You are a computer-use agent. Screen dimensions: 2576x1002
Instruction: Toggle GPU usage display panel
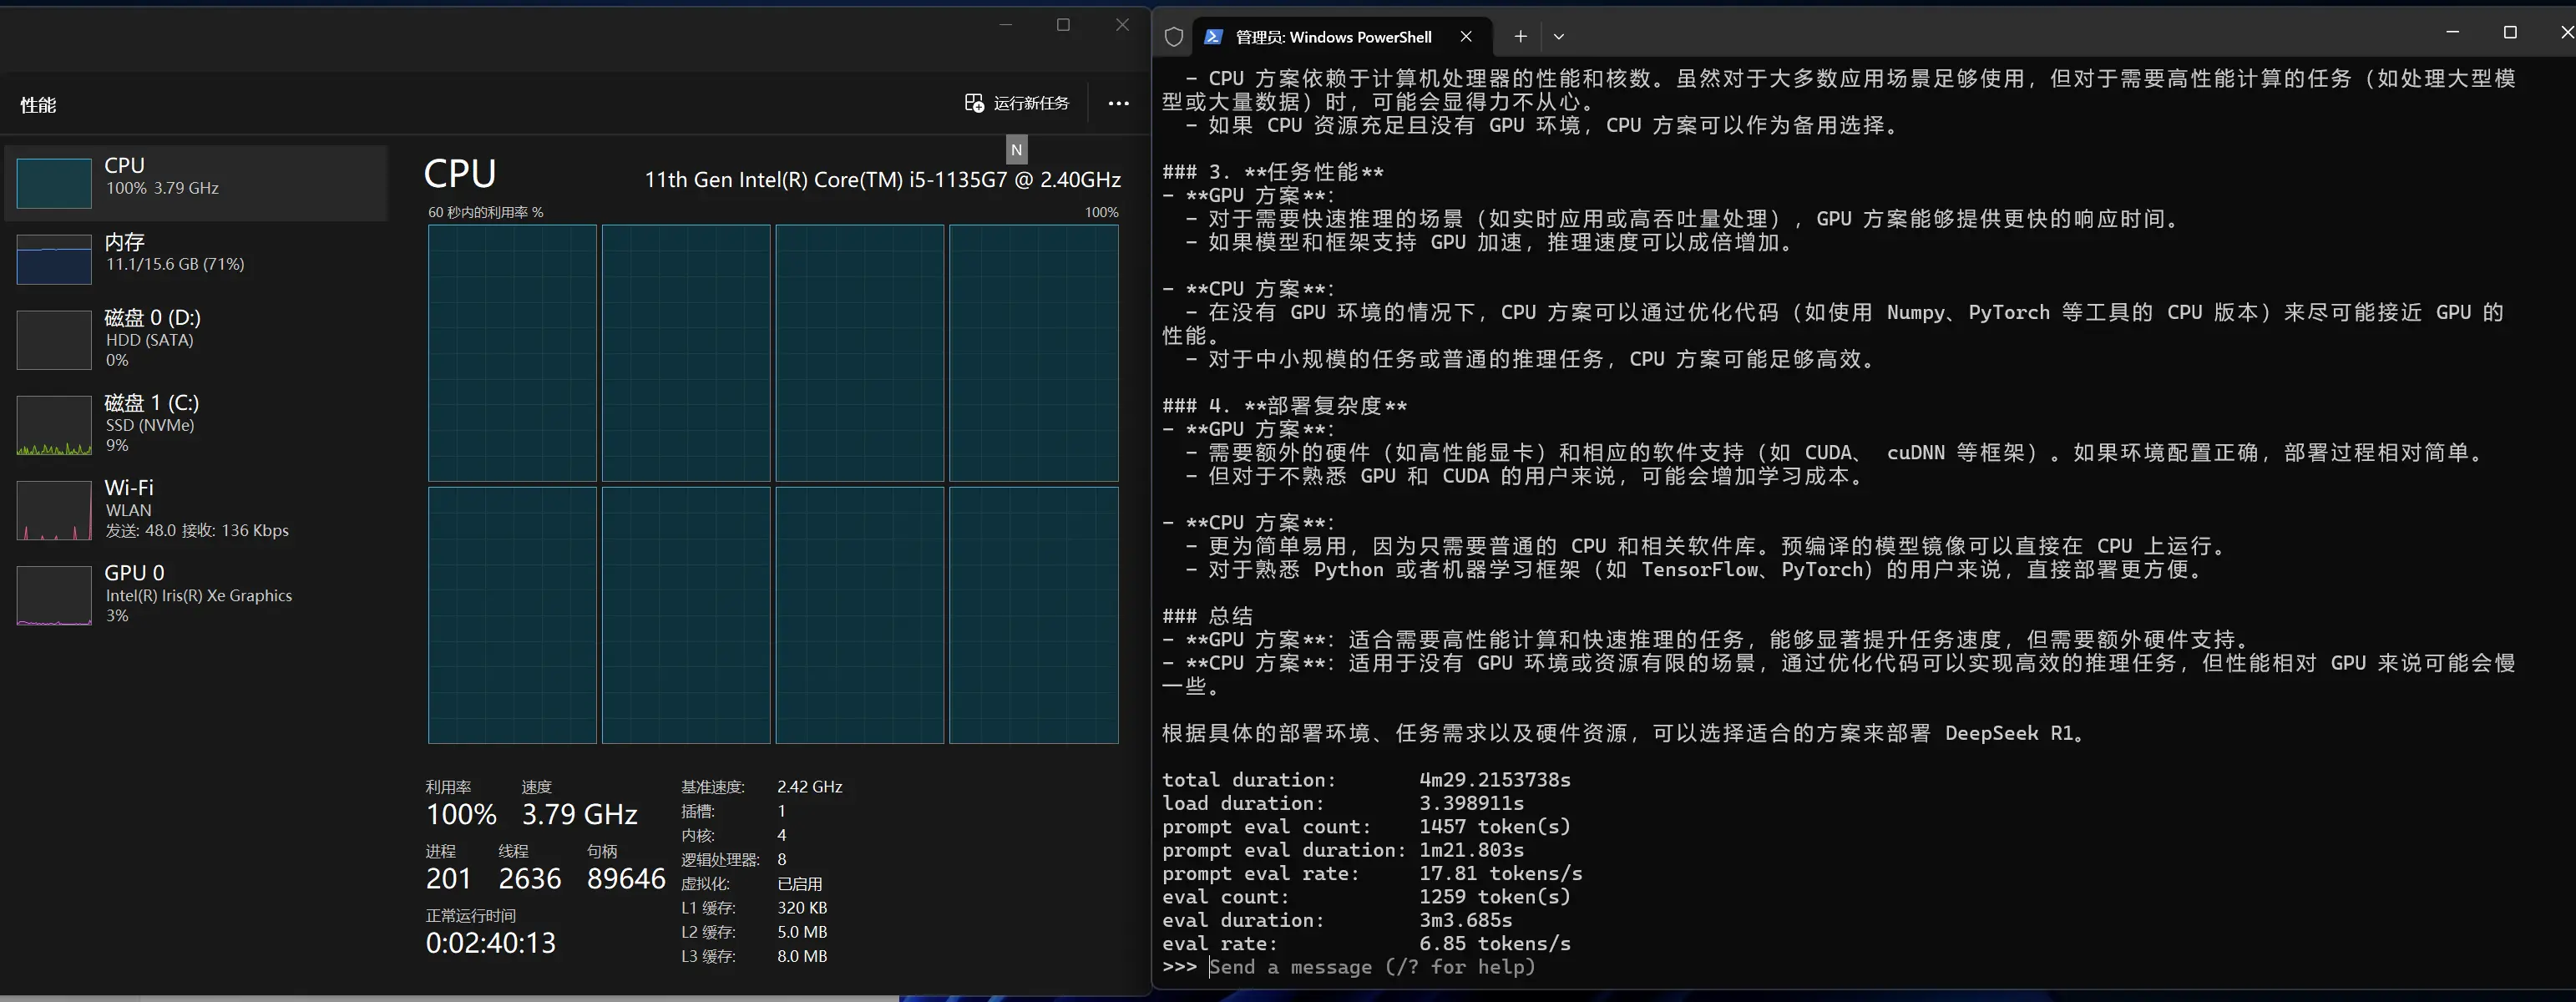point(197,595)
